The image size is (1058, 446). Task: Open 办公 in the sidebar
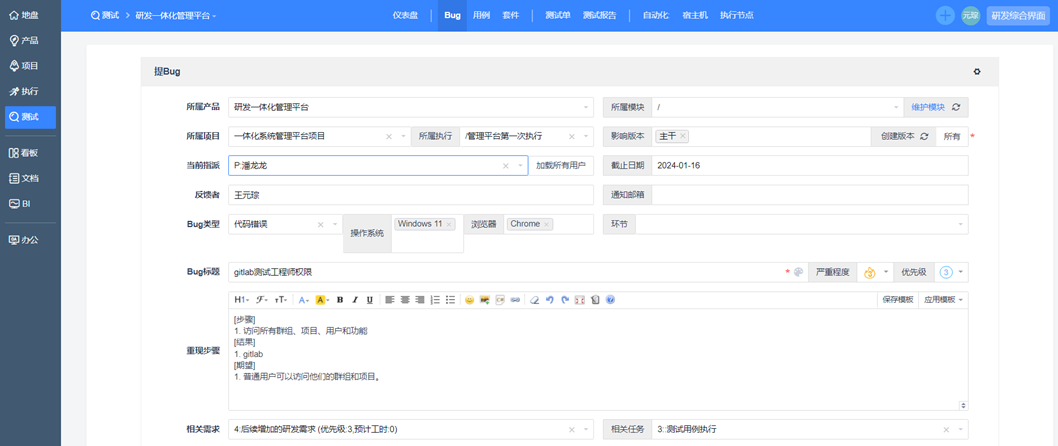point(24,240)
